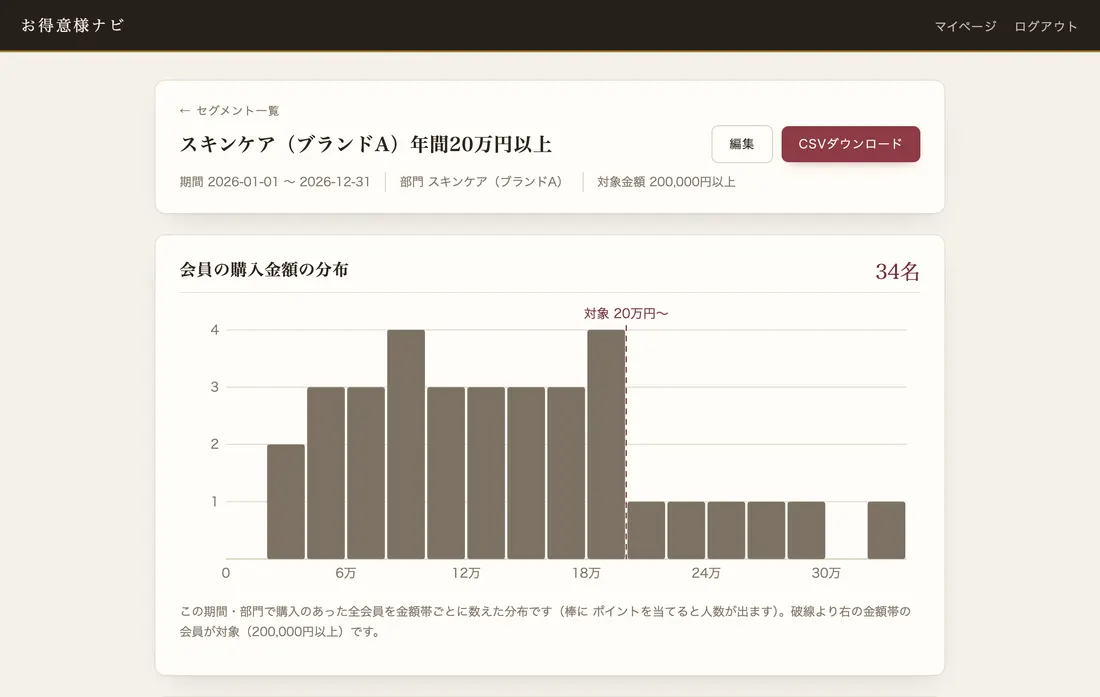This screenshot has height=697, width=1100.
Task: Open マイページ from the header
Action: pyautogui.click(x=965, y=26)
